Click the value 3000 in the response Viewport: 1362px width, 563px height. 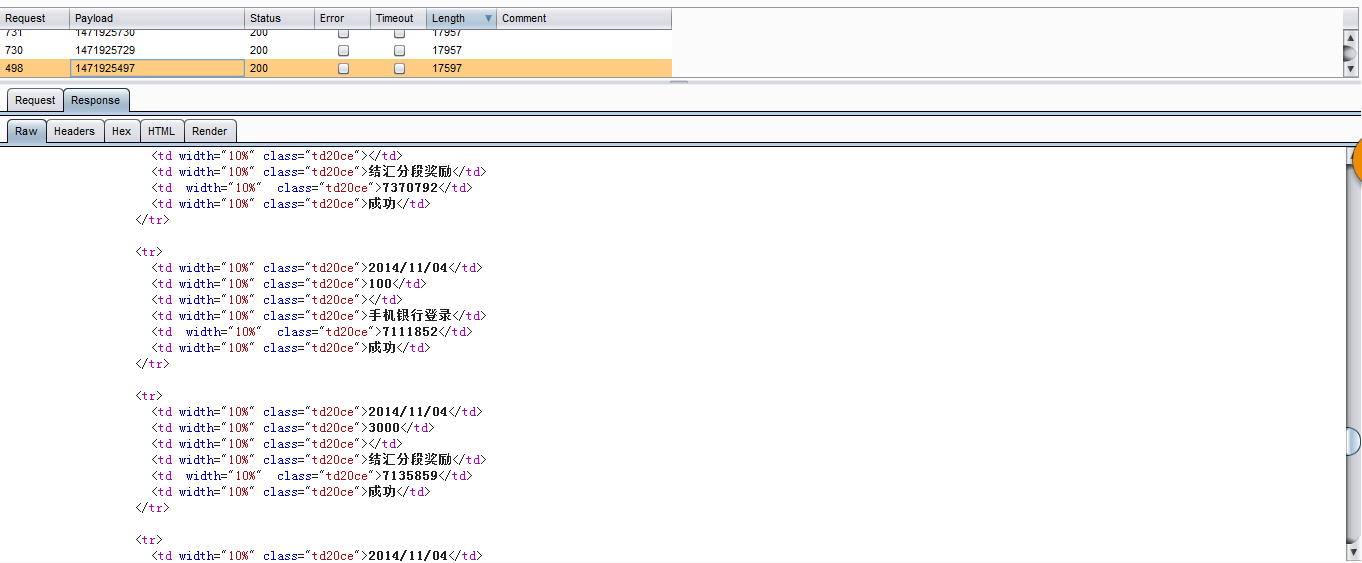tap(384, 428)
